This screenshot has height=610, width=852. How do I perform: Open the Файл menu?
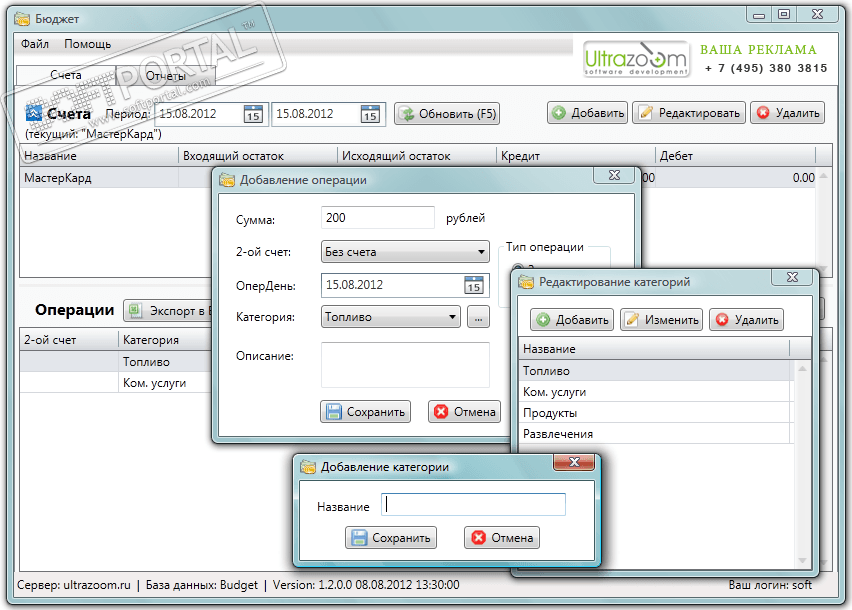tap(35, 44)
